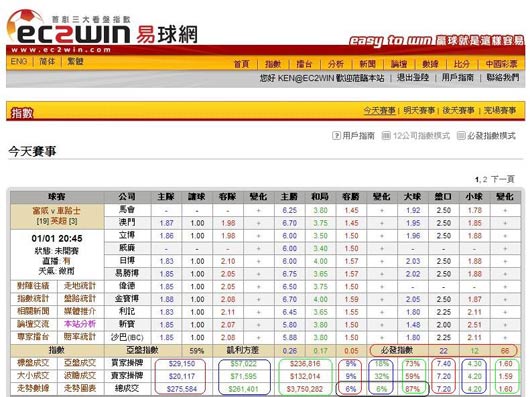
Task: Open 分析 in the navigation bar
Action: (x=336, y=64)
